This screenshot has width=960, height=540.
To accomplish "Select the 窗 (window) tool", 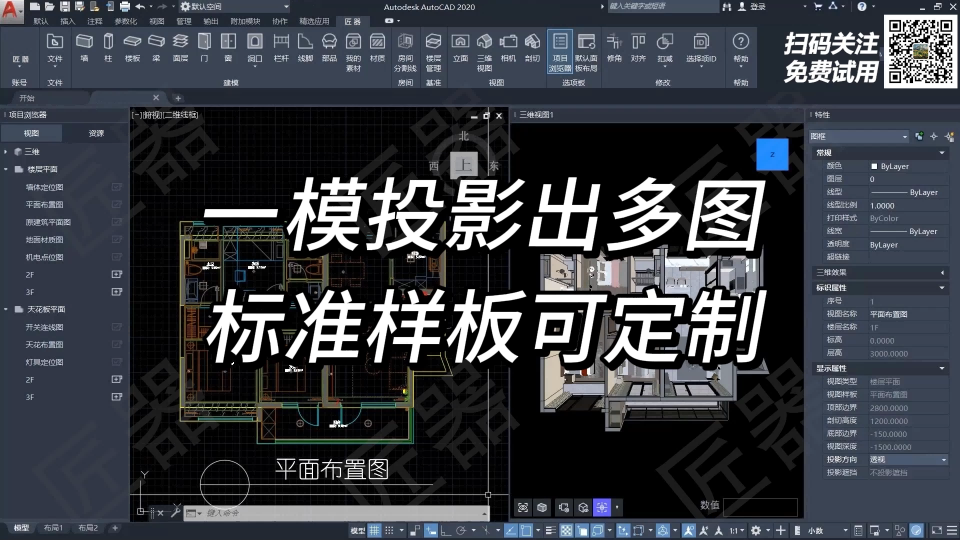I will (x=228, y=48).
